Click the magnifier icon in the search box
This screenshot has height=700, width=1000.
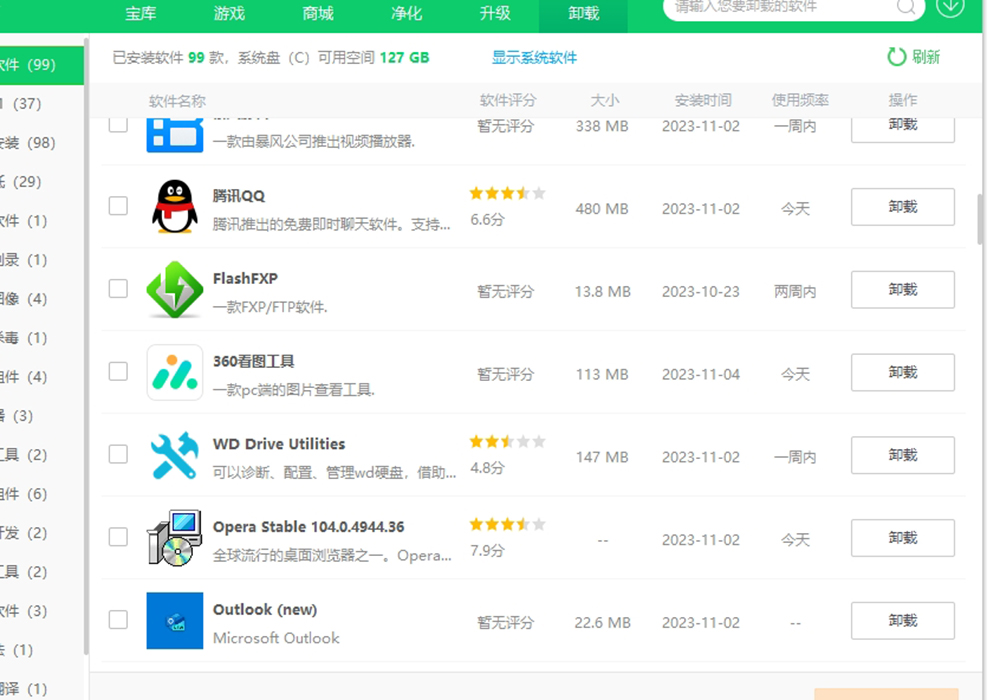click(x=906, y=7)
